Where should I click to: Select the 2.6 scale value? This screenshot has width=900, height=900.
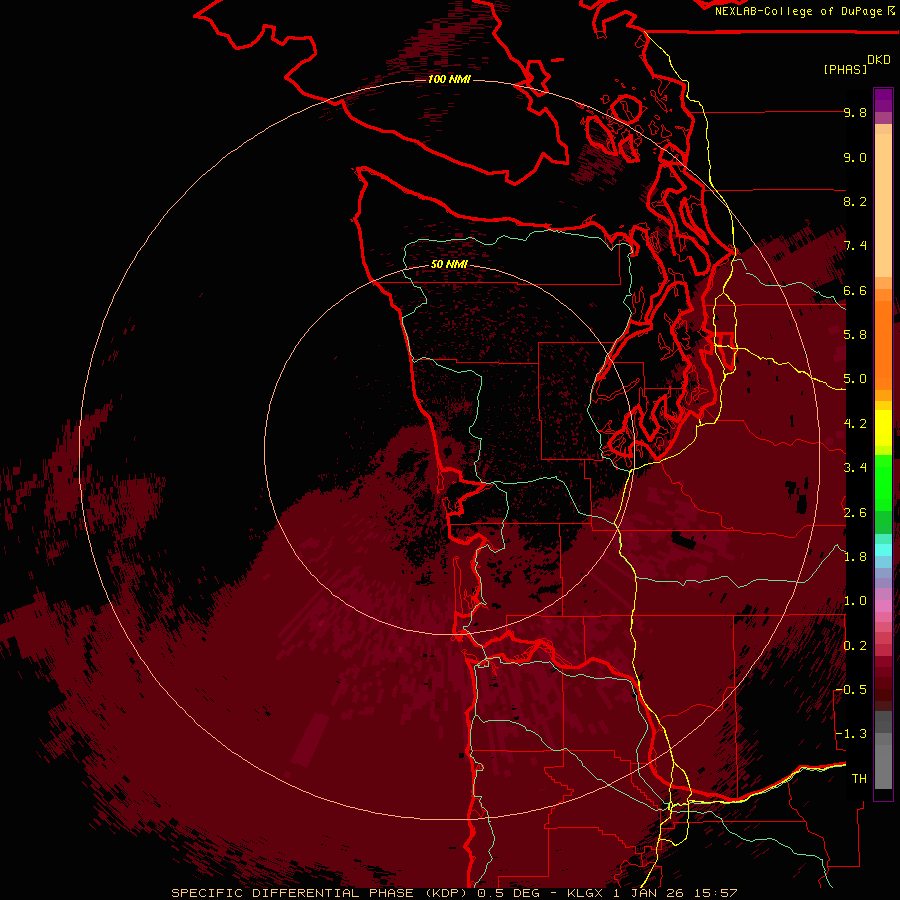[855, 512]
